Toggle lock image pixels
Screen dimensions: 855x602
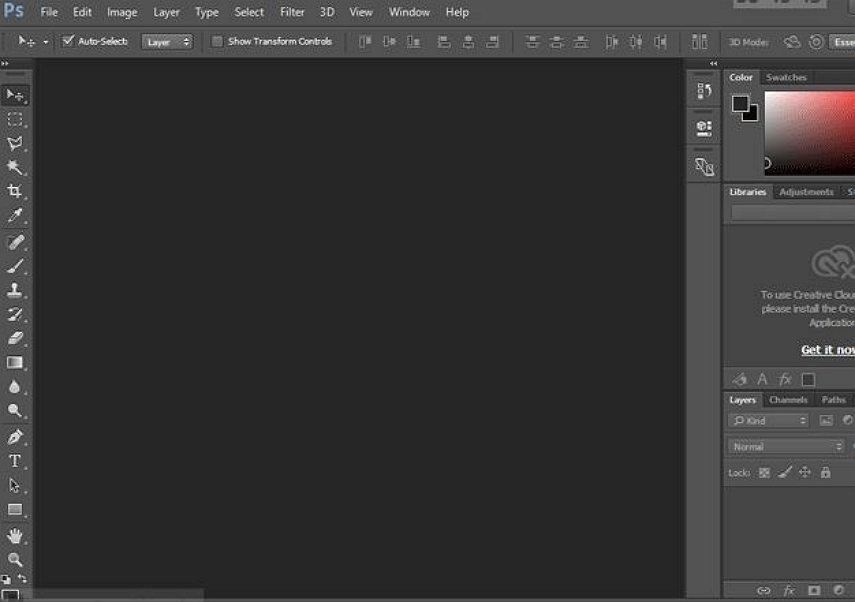click(x=785, y=472)
